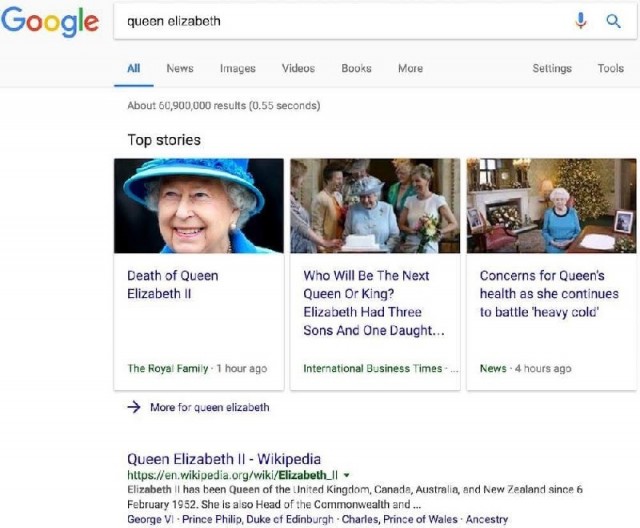This screenshot has width=640, height=528.
Task: Switch to the News tab
Action: (x=180, y=68)
